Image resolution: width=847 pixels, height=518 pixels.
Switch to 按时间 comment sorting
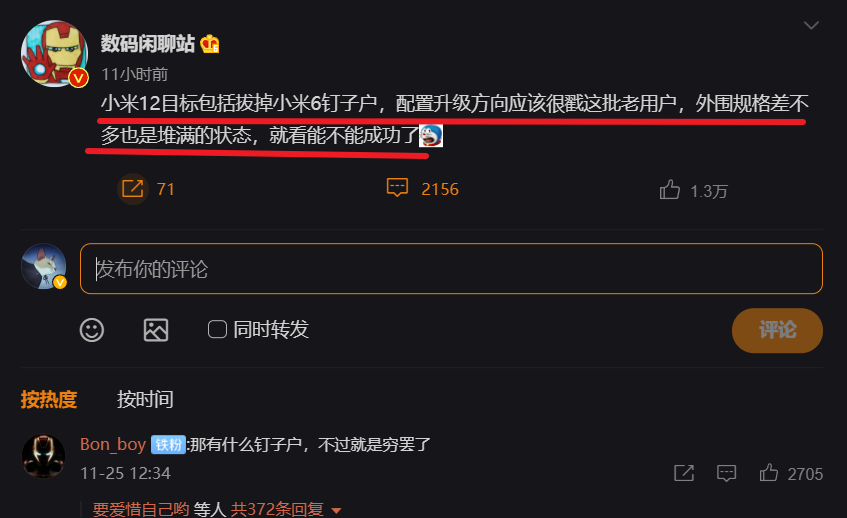(145, 399)
